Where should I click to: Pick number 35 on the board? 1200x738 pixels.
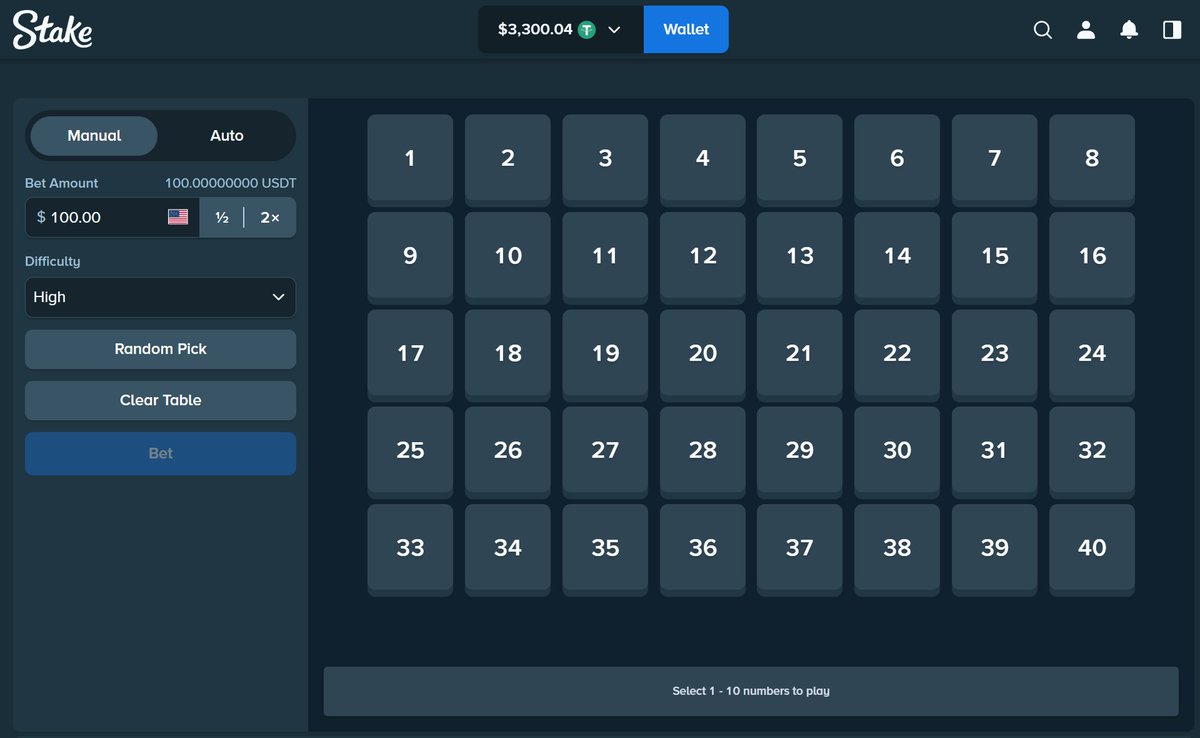(x=605, y=550)
